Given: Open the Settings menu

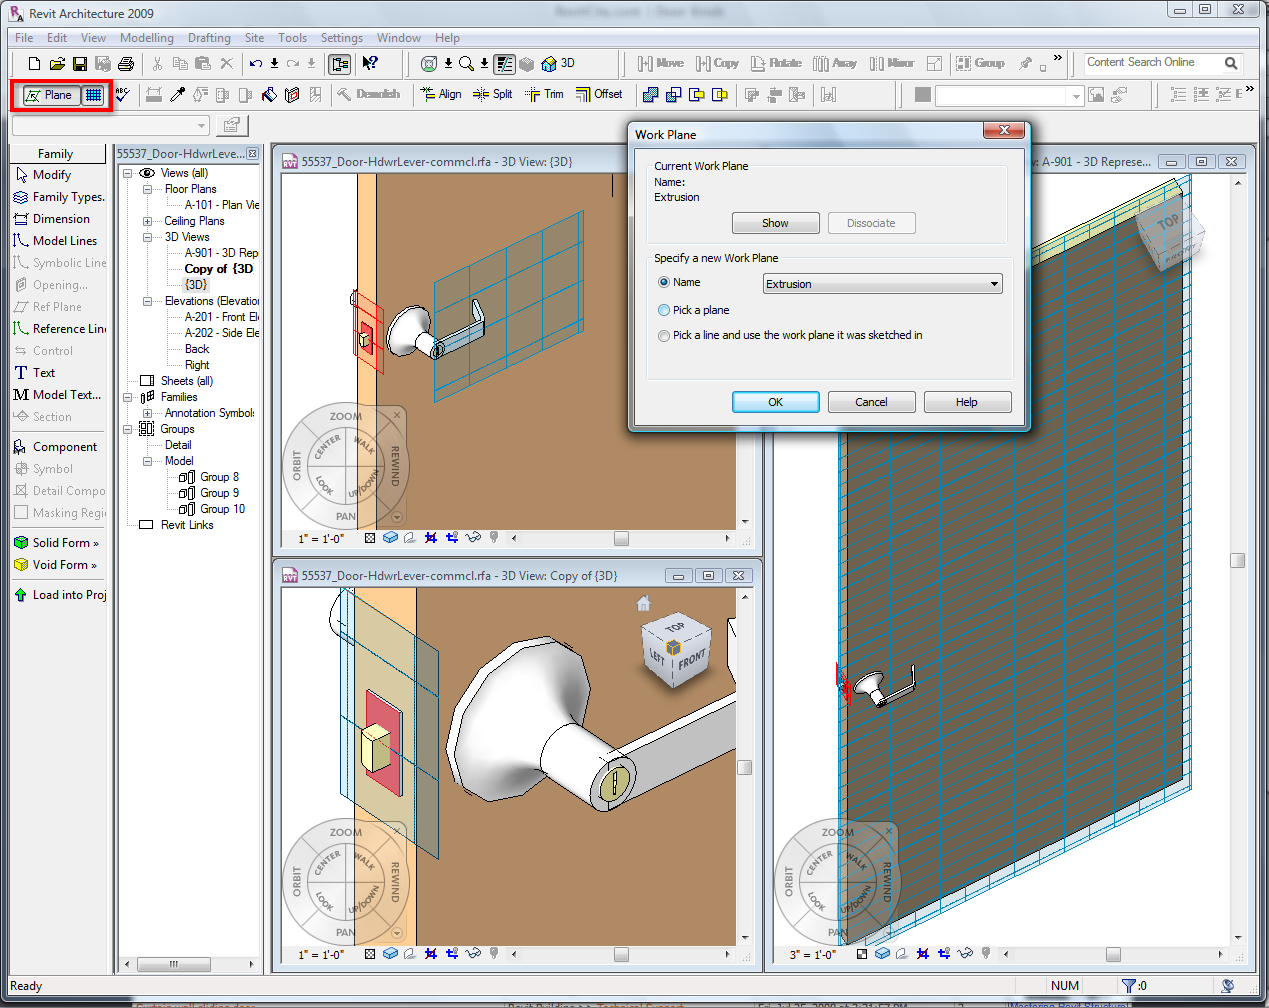Looking at the screenshot, I should click(x=341, y=38).
